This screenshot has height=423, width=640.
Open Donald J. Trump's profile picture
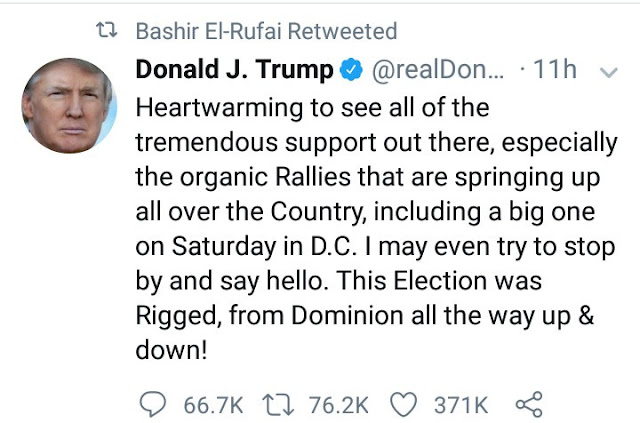click(x=69, y=105)
